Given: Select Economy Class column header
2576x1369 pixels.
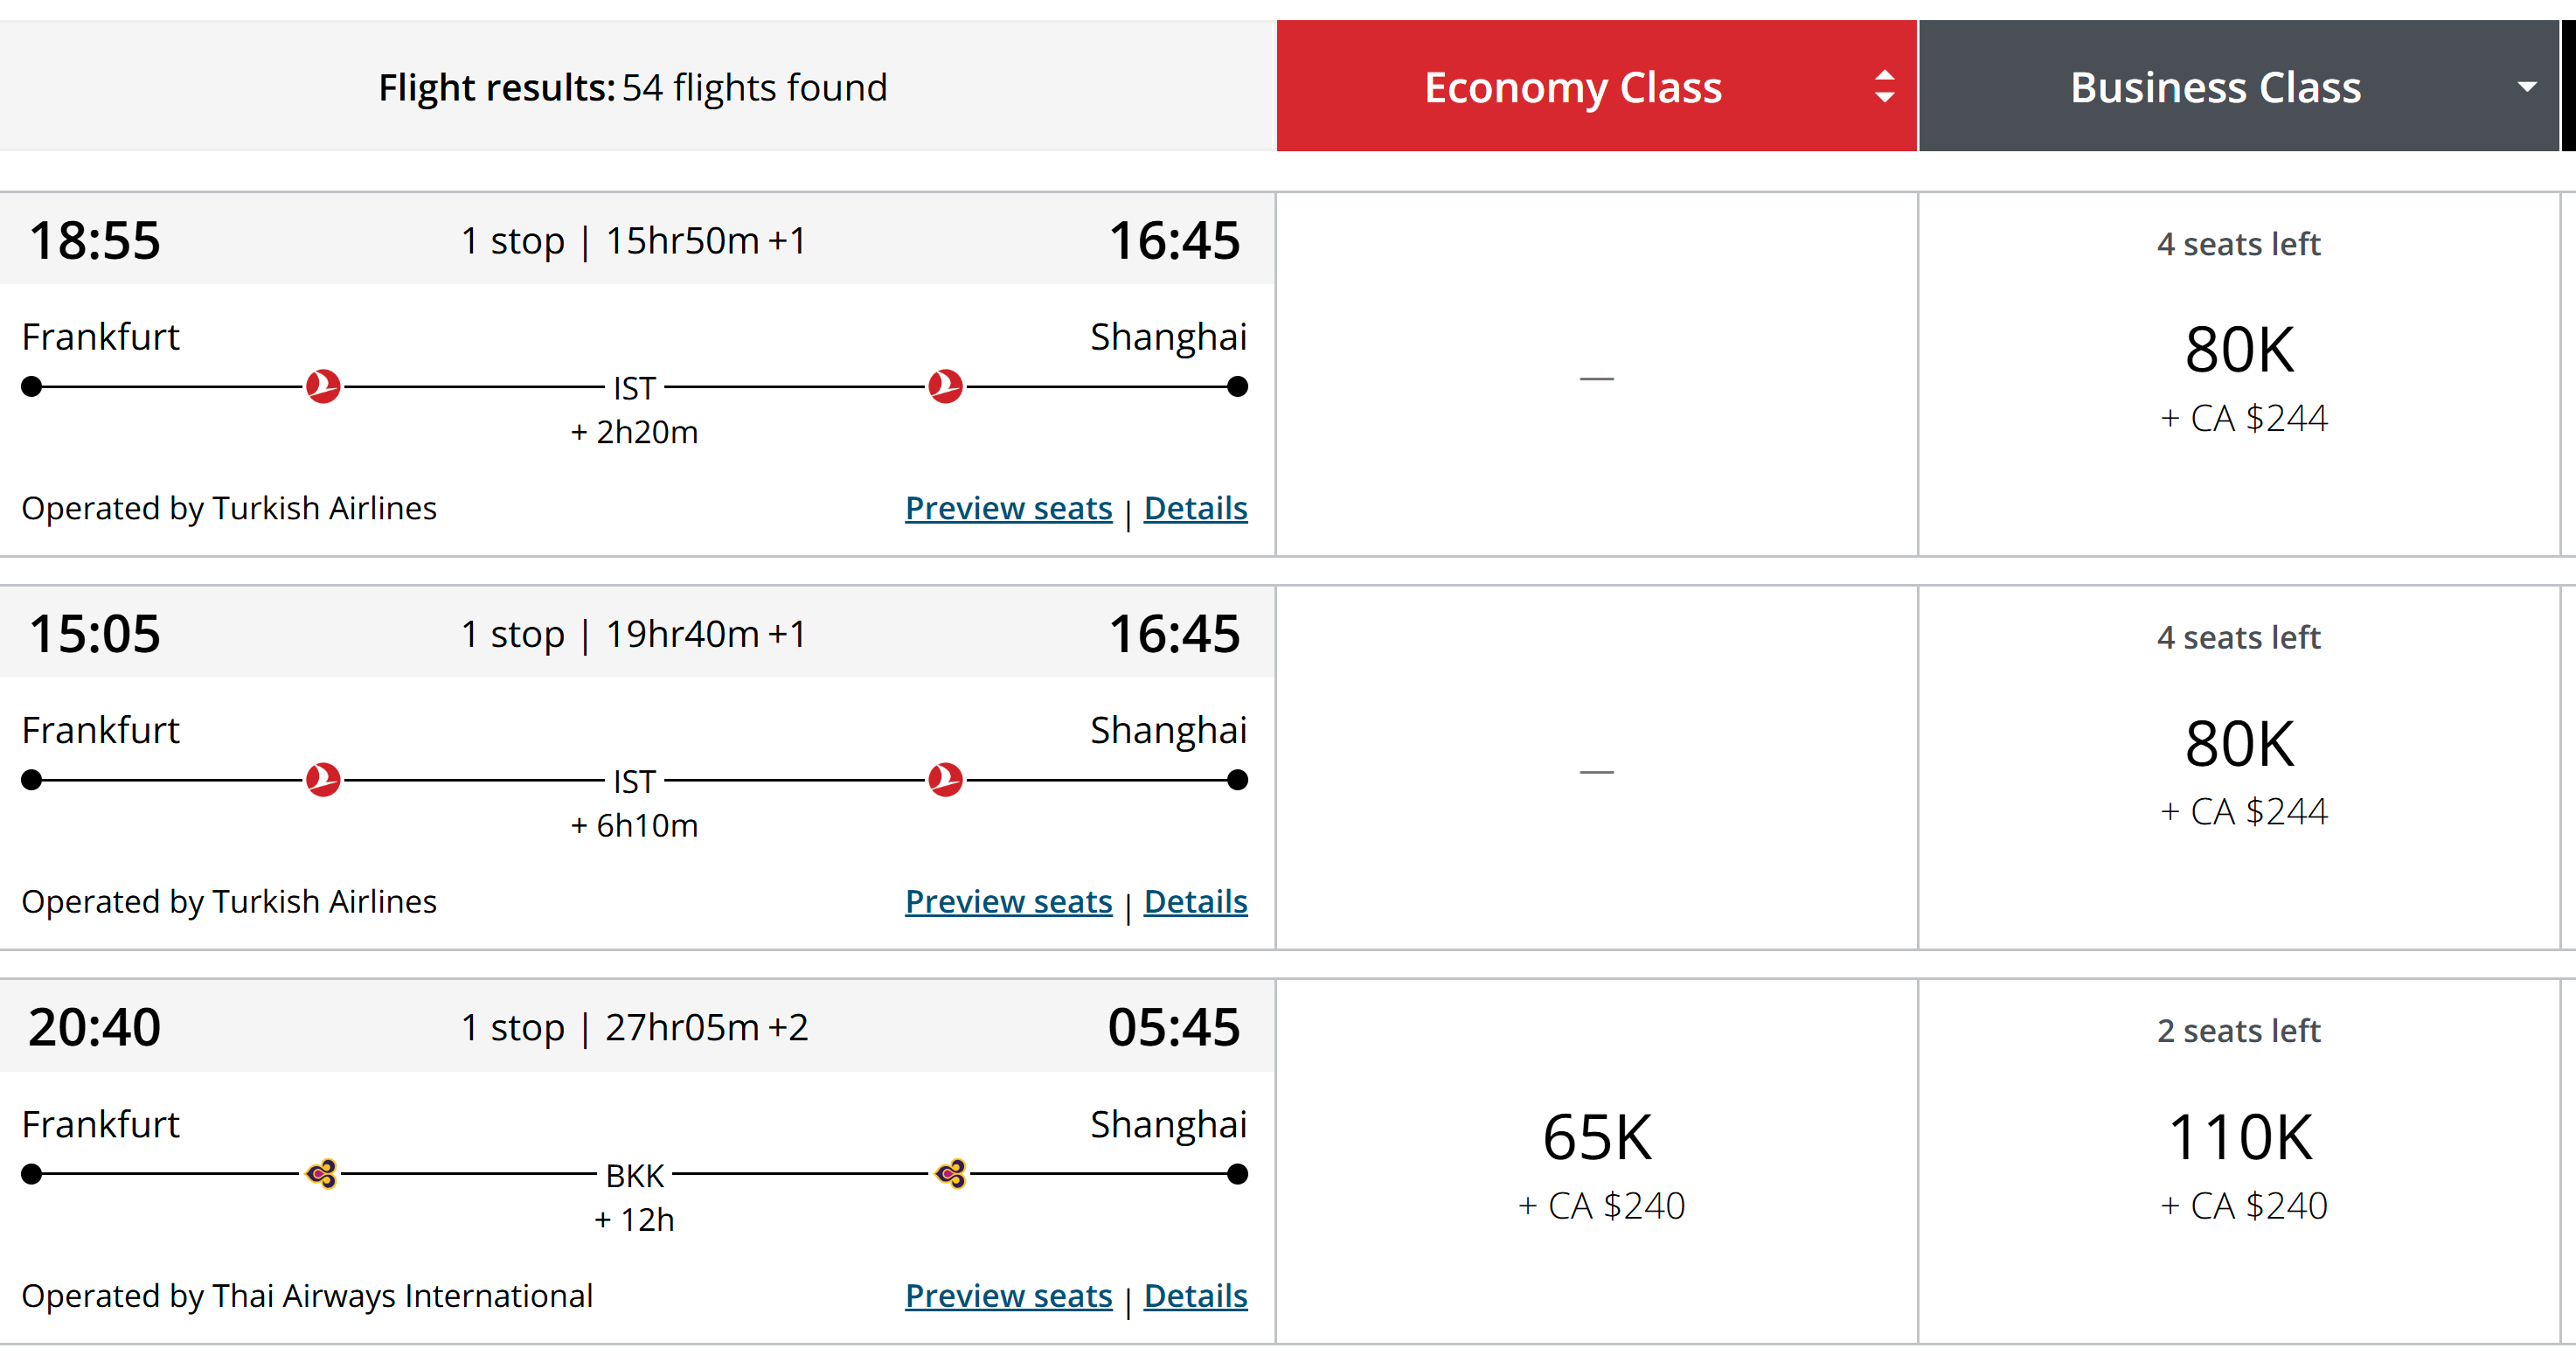Looking at the screenshot, I should pyautogui.click(x=1596, y=86).
